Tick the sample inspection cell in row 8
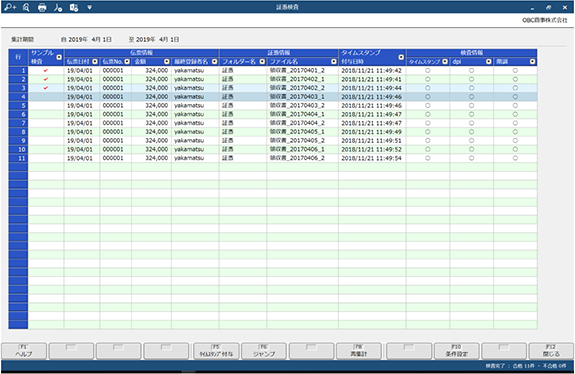Image resolution: width=575 pixels, height=374 pixels. tap(46, 132)
